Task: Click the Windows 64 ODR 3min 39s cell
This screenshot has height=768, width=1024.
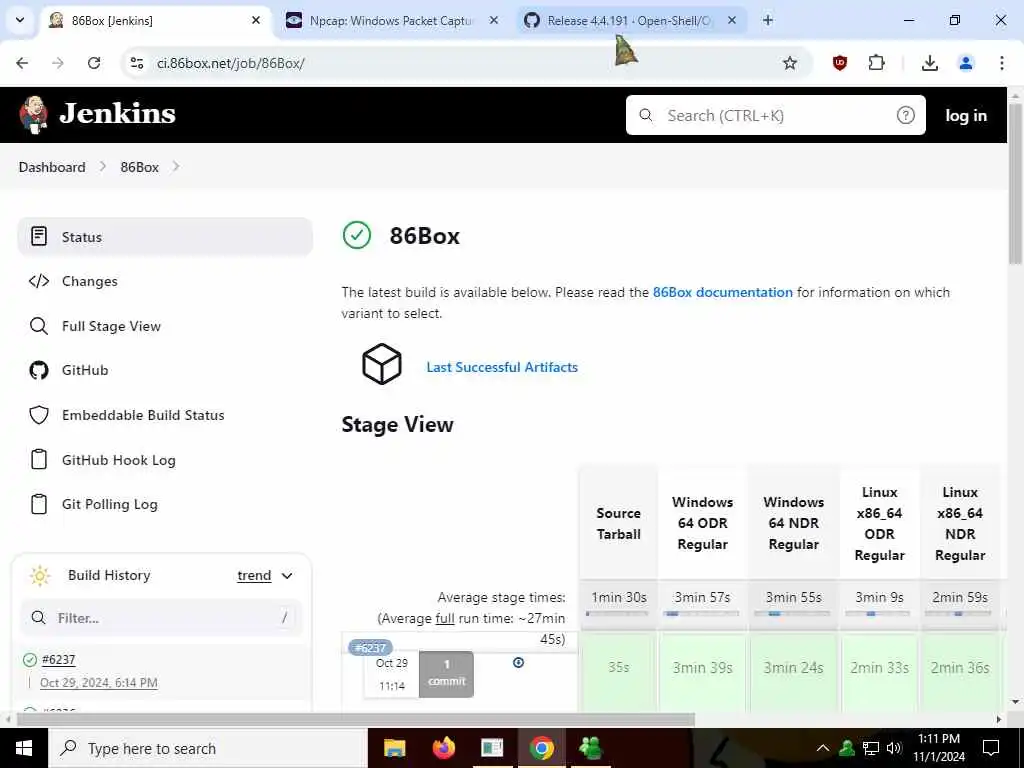Action: (x=703, y=671)
